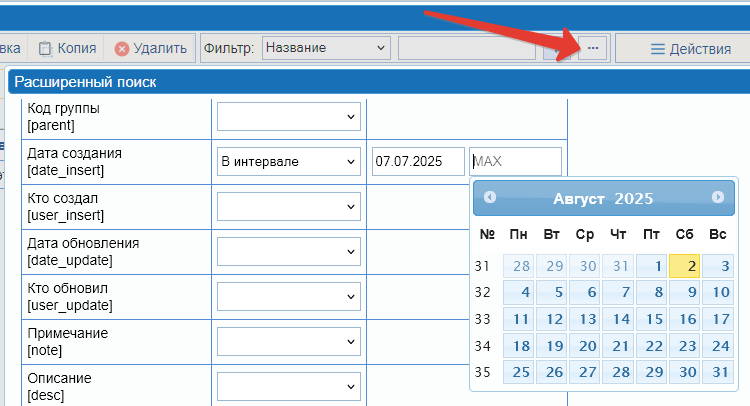Image resolution: width=750 pixels, height=406 pixels.
Task: Open the Название filter dropdown
Action: point(326,48)
